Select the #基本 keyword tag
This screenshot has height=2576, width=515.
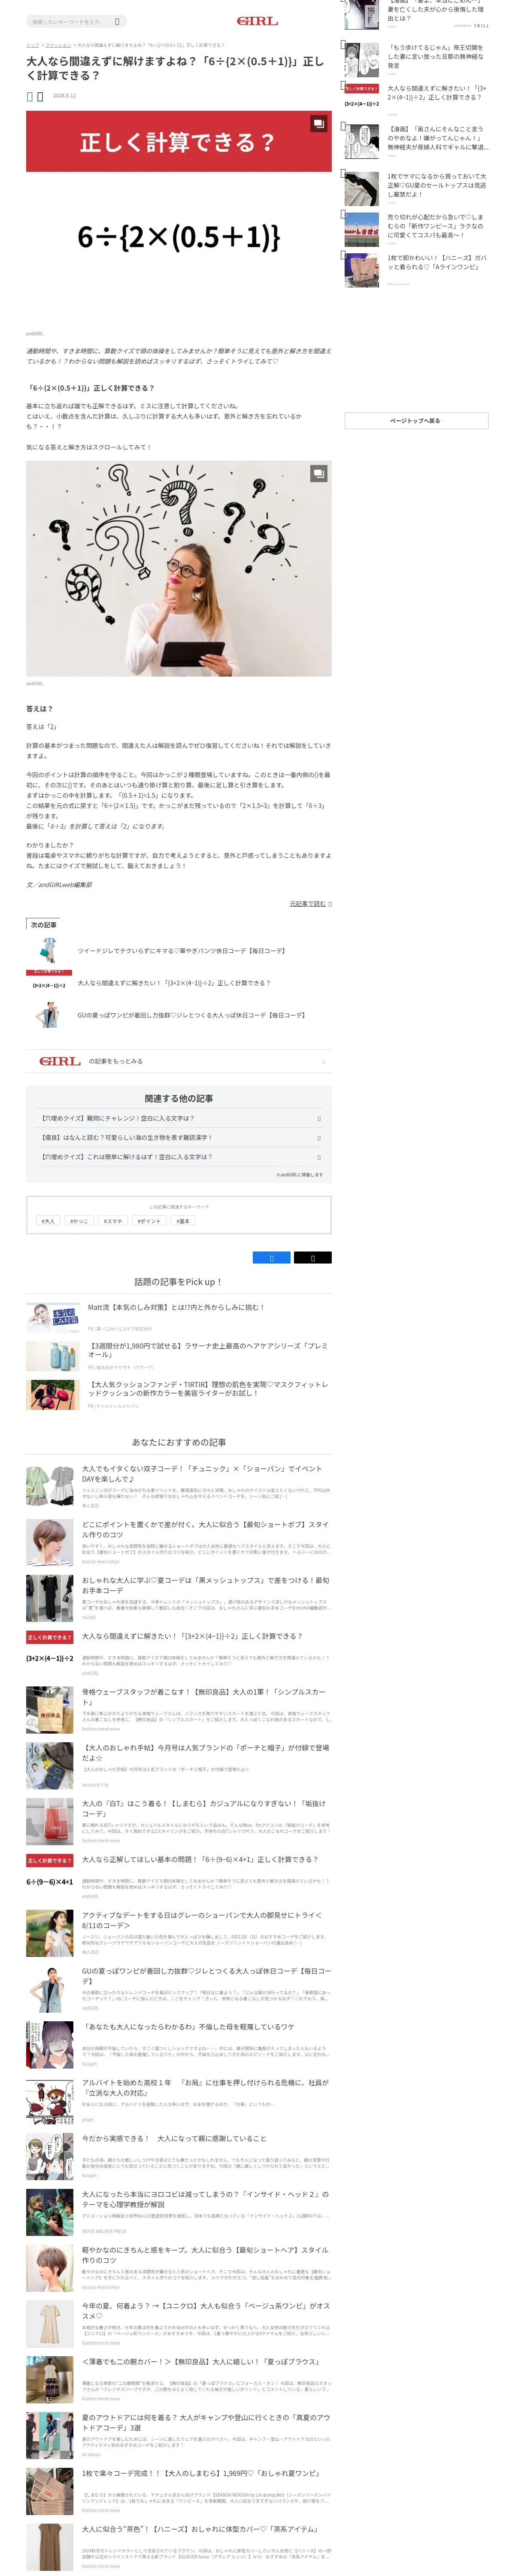click(183, 1221)
